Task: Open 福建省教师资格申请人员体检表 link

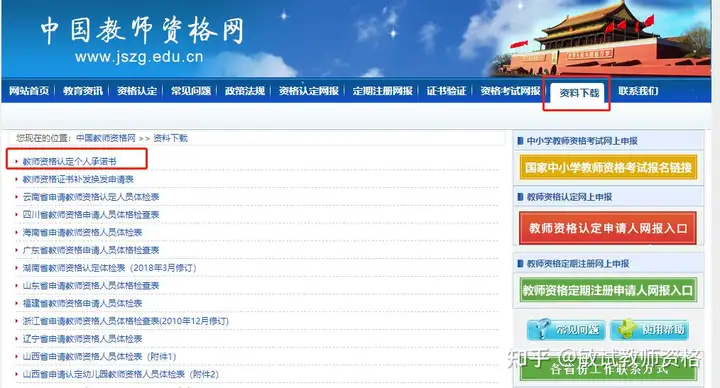Action: (83, 304)
